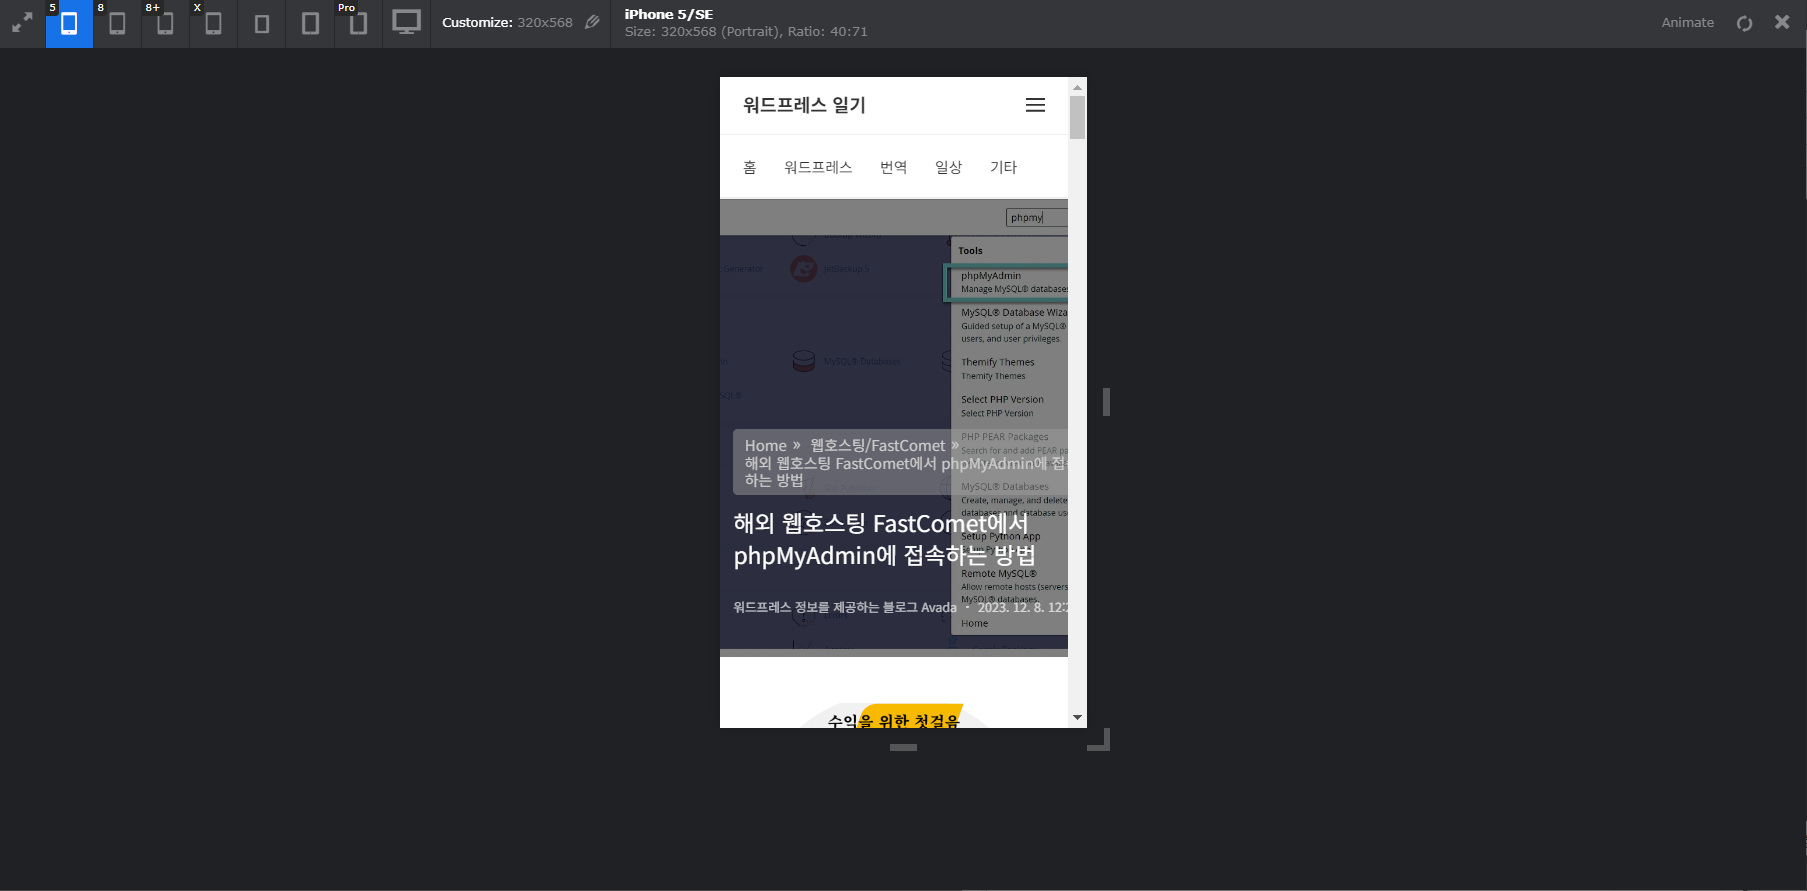Click the rotate orientation icon
The image size is (1807, 891).
[x=1744, y=23]
